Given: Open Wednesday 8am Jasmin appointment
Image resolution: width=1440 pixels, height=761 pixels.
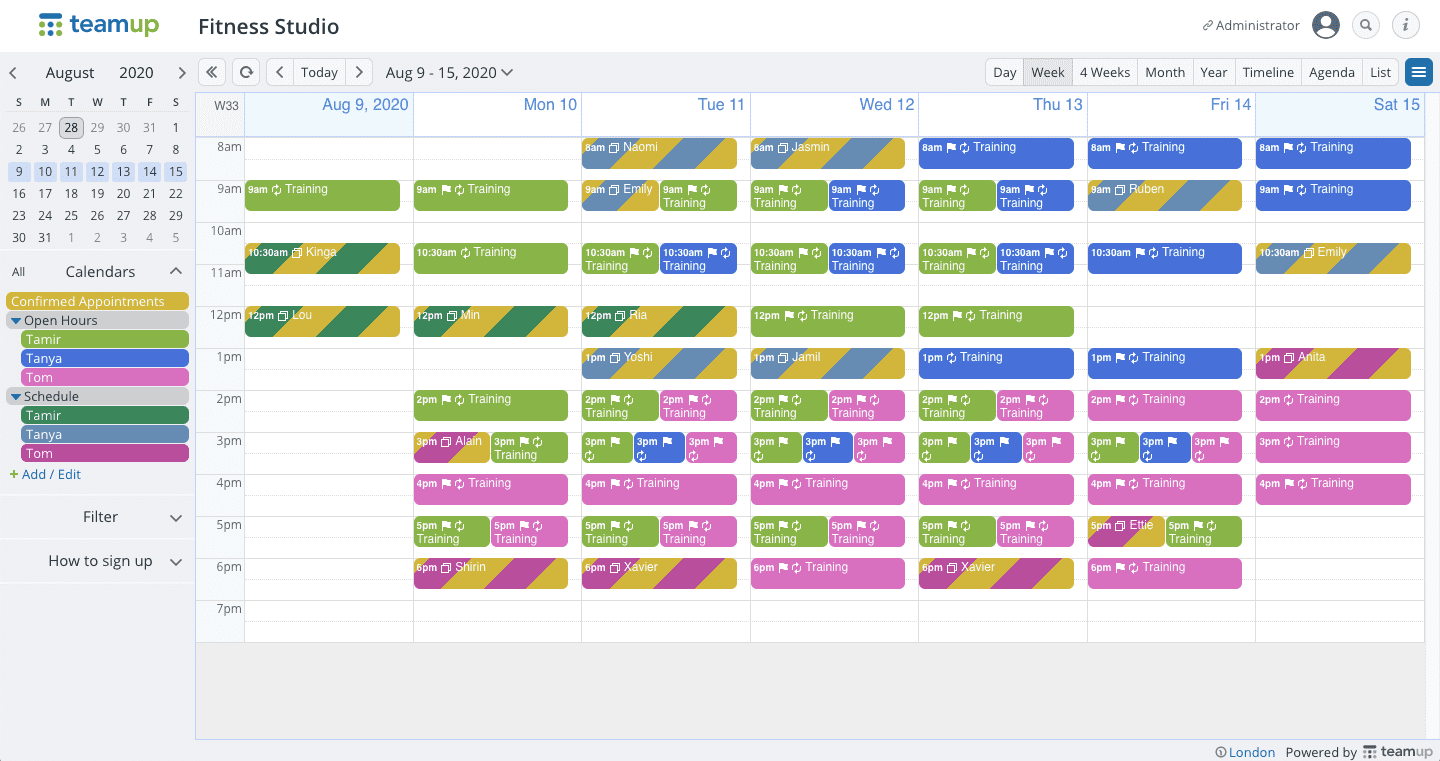Looking at the screenshot, I should tap(827, 153).
